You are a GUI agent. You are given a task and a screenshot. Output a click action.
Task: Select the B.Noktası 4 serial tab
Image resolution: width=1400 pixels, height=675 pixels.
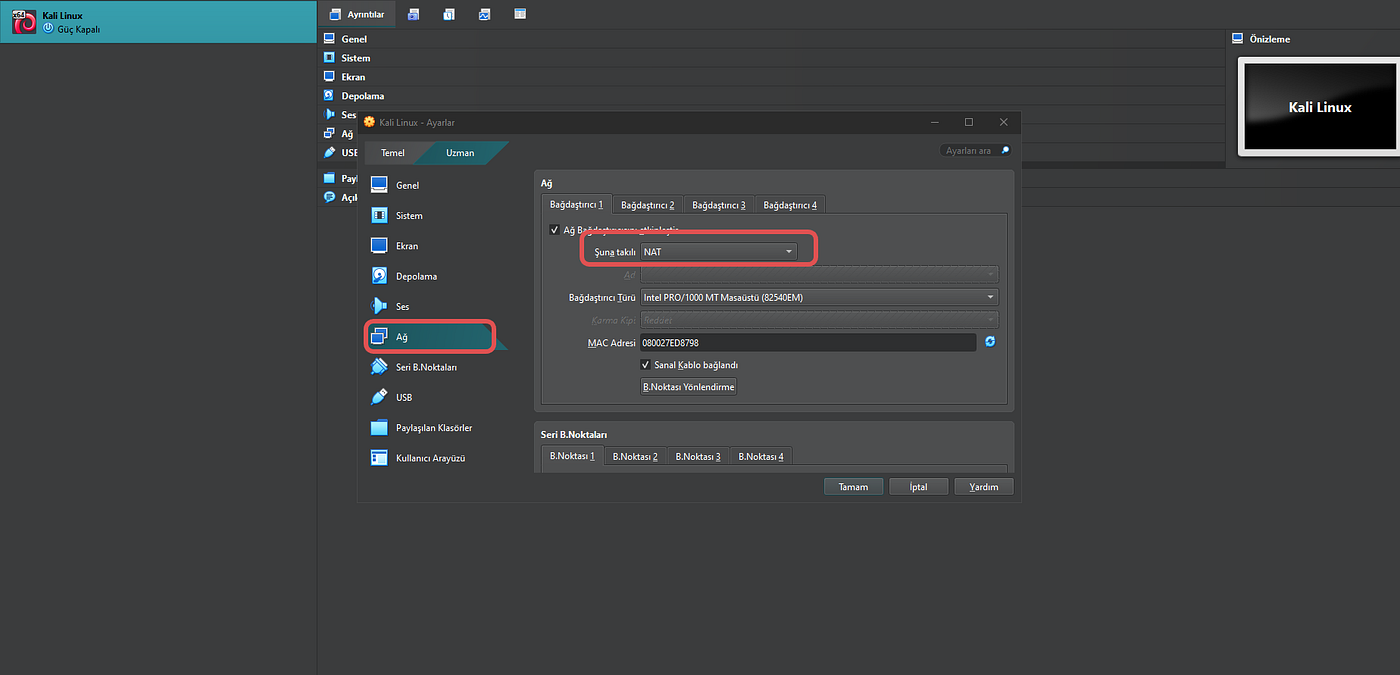coord(761,456)
